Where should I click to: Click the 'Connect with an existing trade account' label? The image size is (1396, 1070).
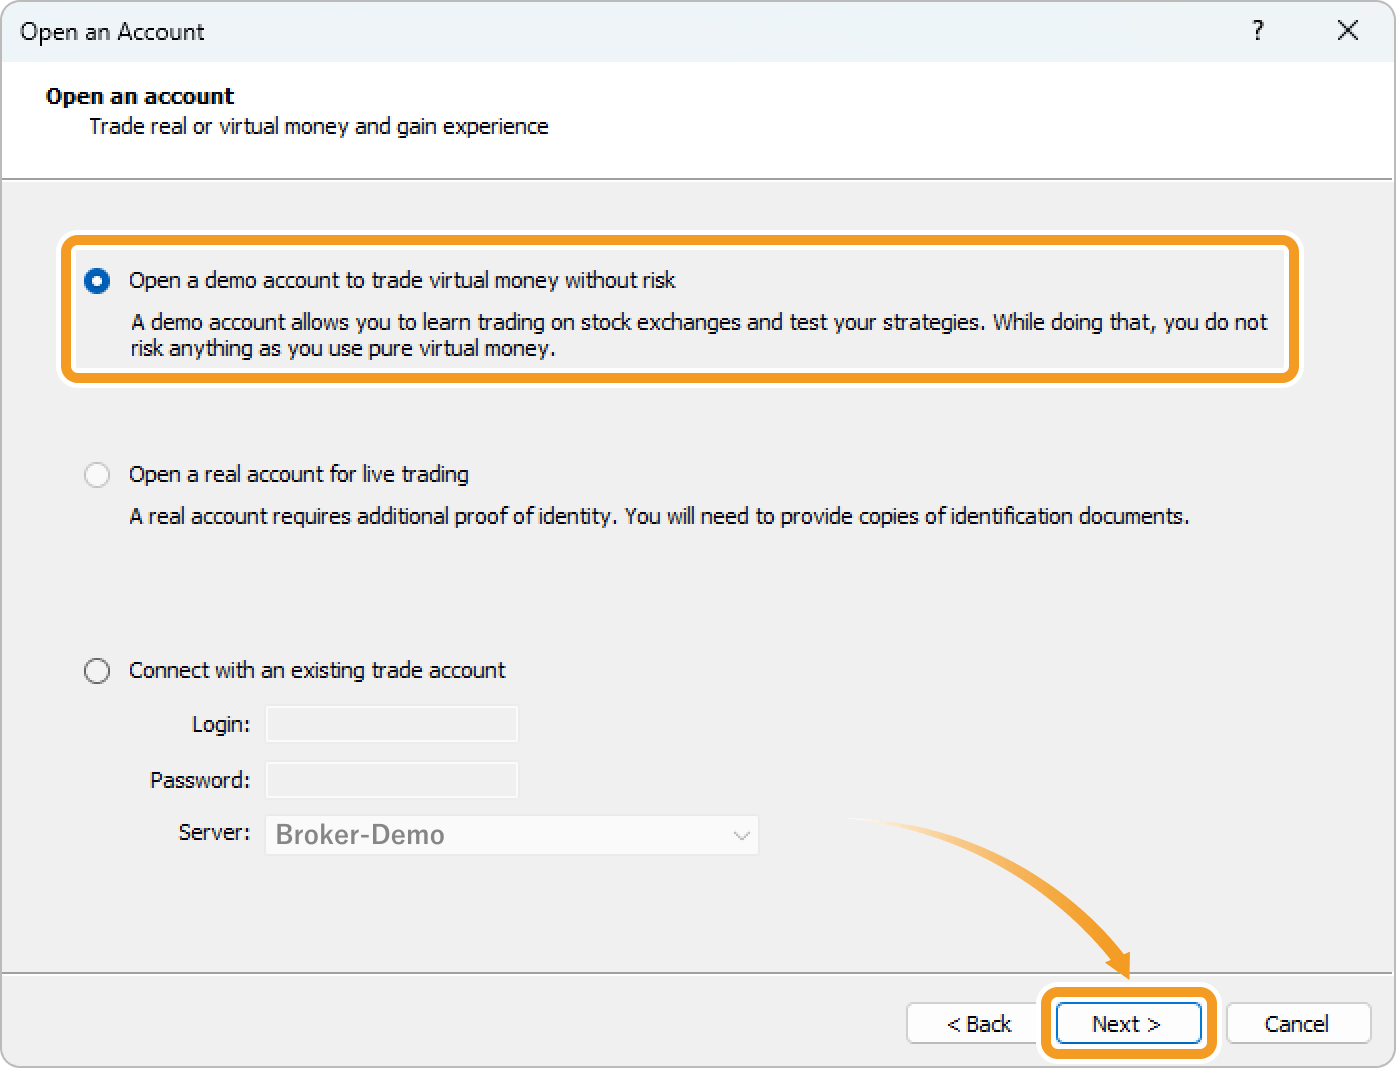point(317,670)
